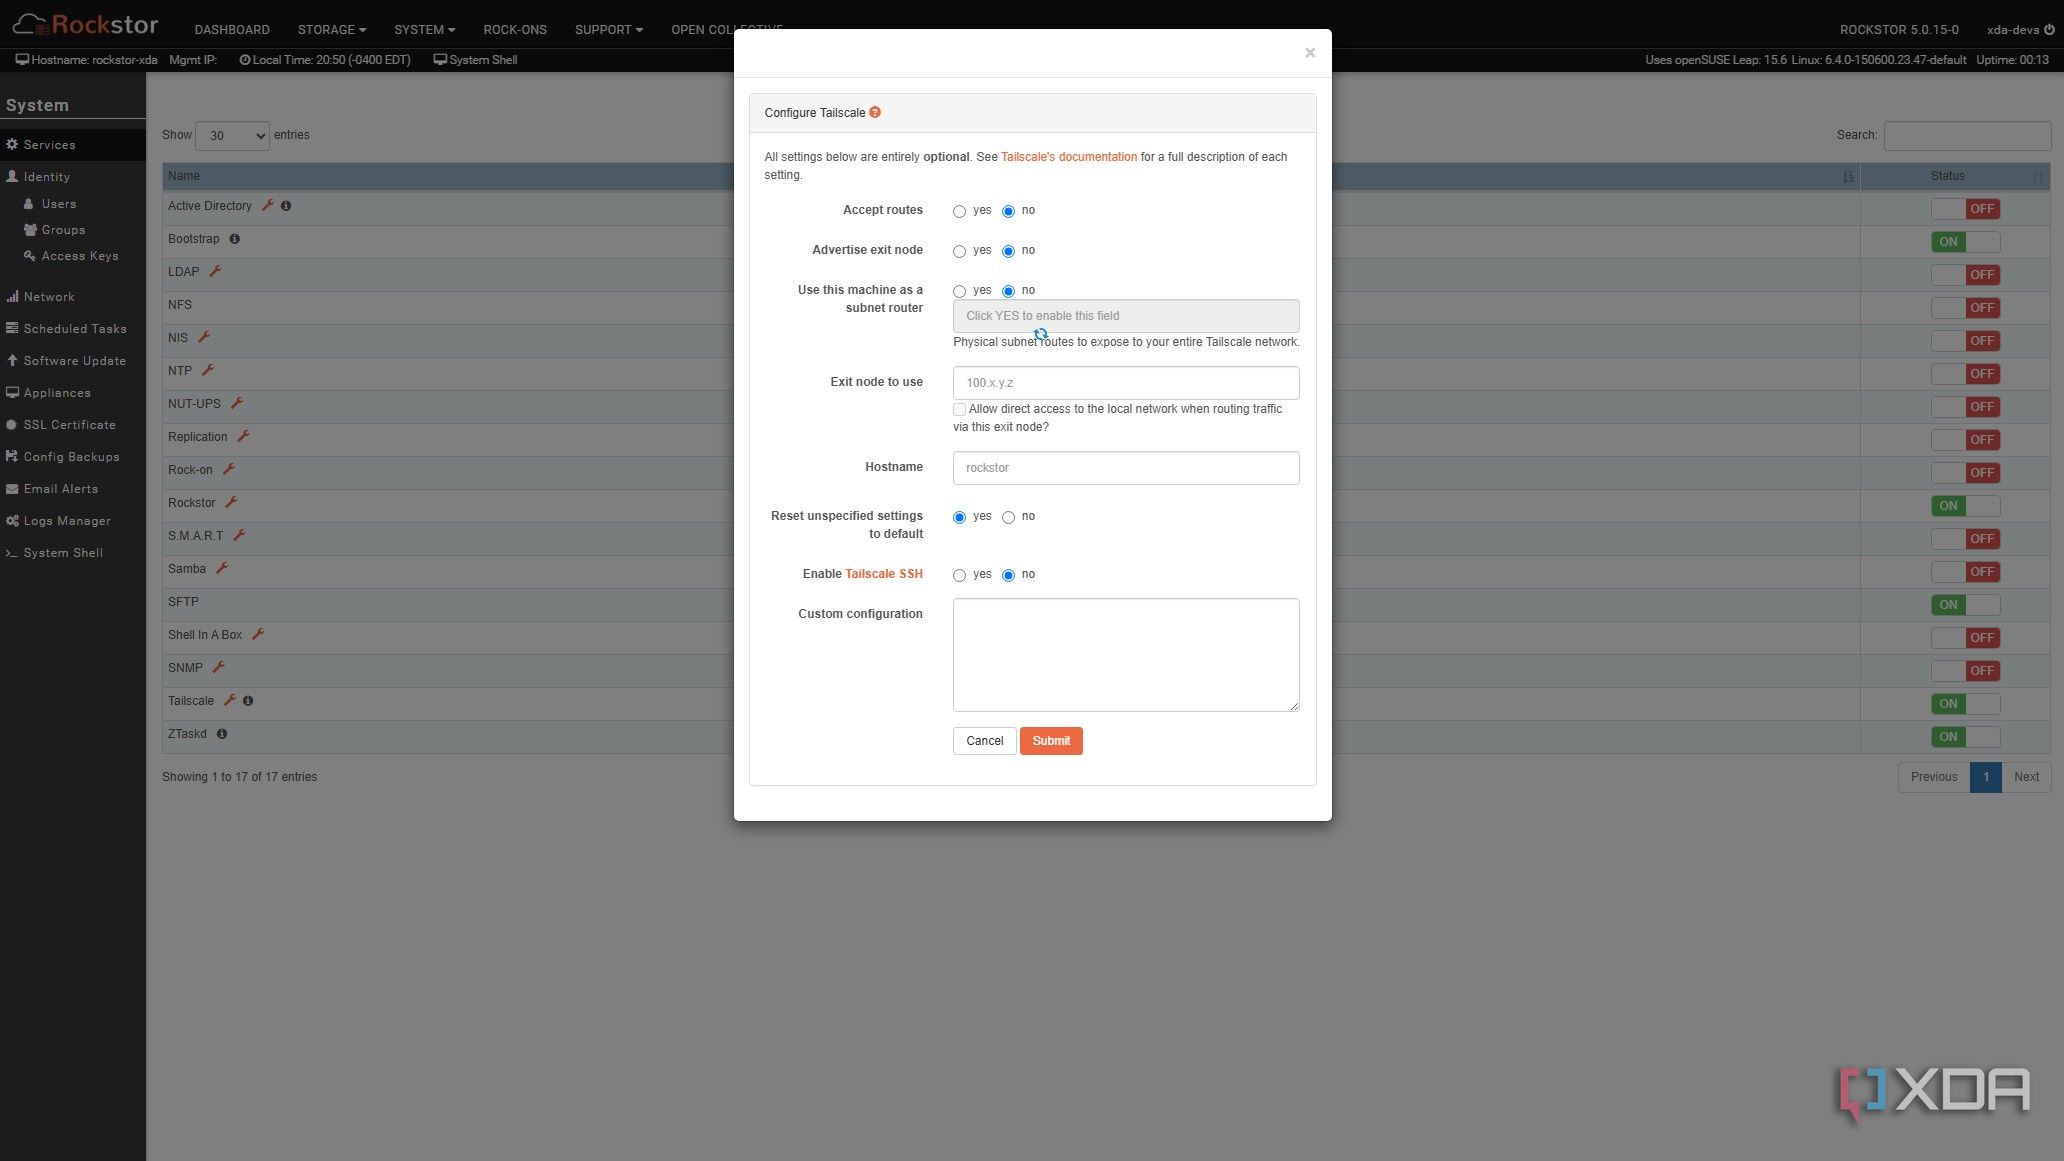The width and height of the screenshot is (2064, 1161).
Task: Open the DASHBOARD menu item
Action: [232, 30]
